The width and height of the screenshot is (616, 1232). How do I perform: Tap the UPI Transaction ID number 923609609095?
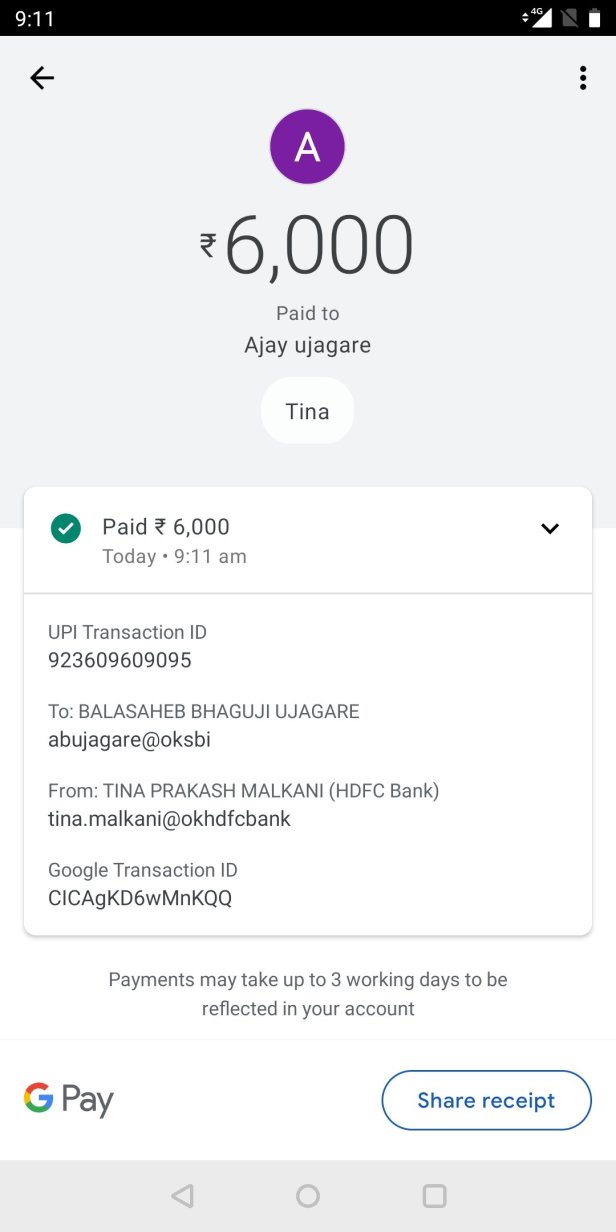[x=120, y=660]
